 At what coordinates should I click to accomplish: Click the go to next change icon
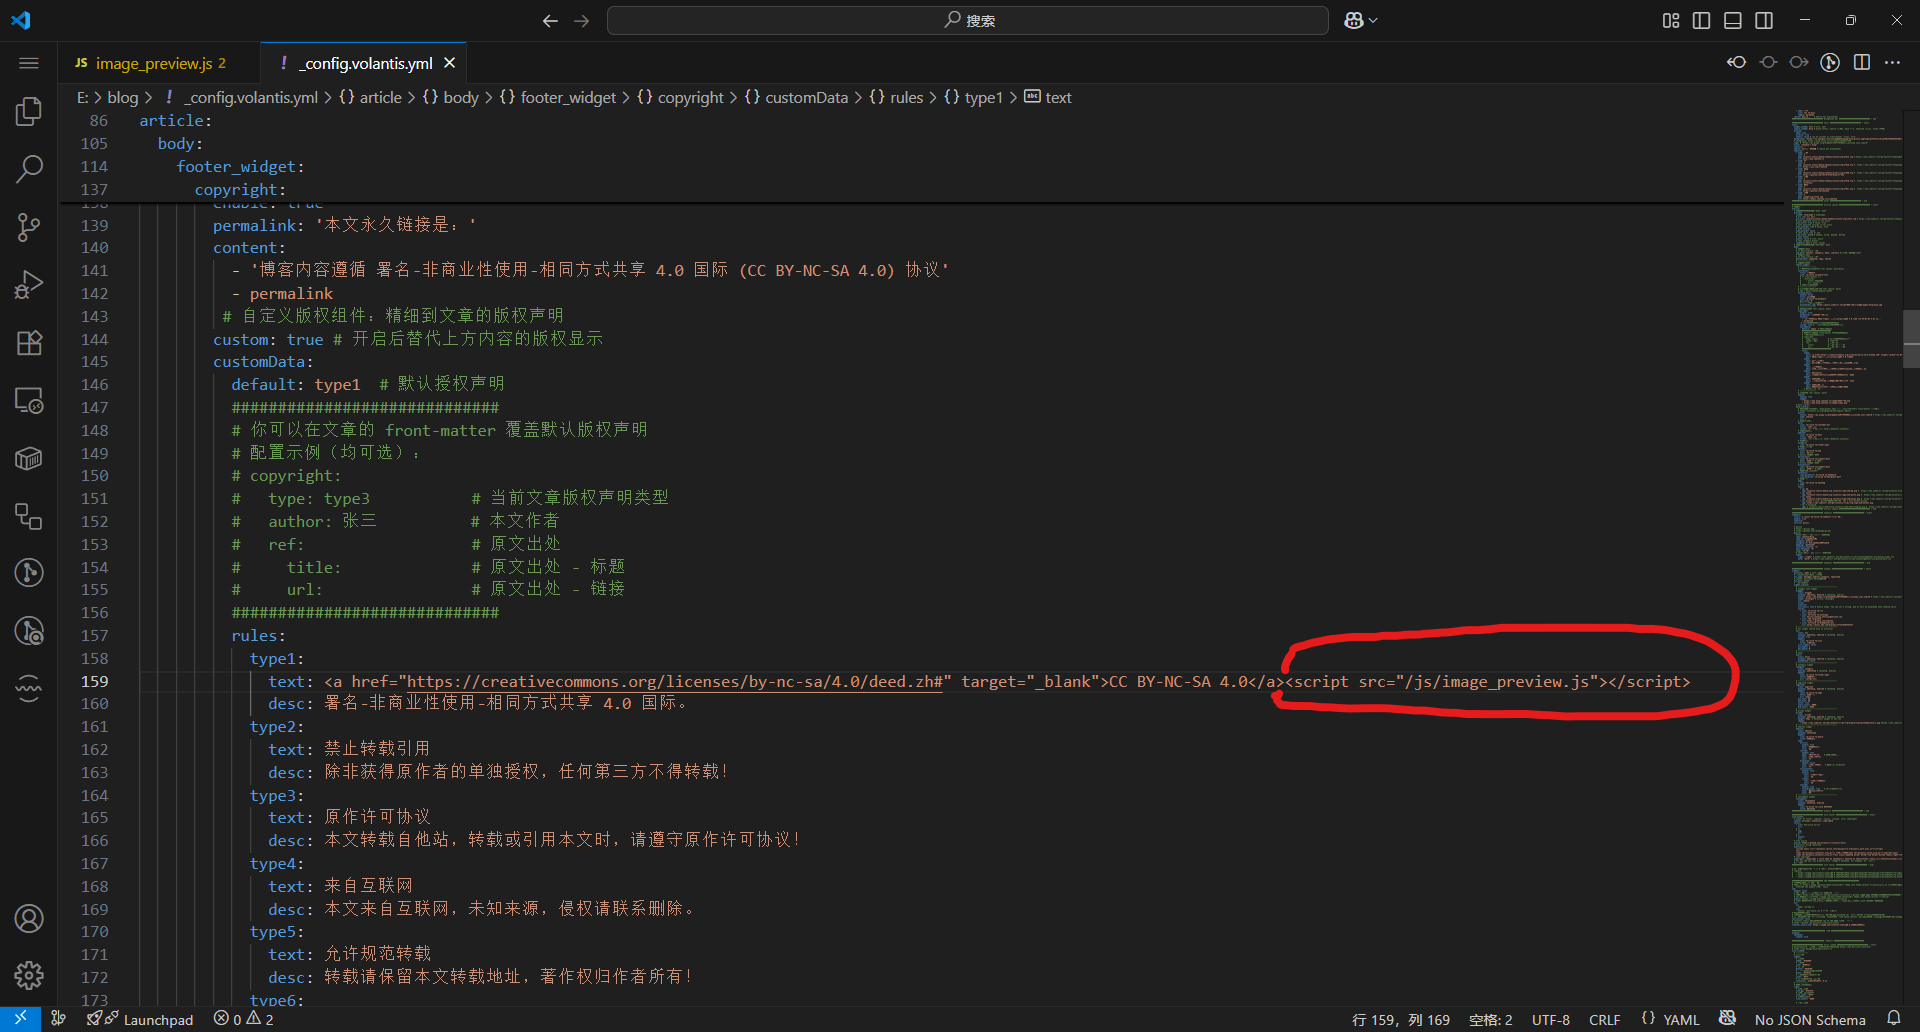[x=1799, y=62]
